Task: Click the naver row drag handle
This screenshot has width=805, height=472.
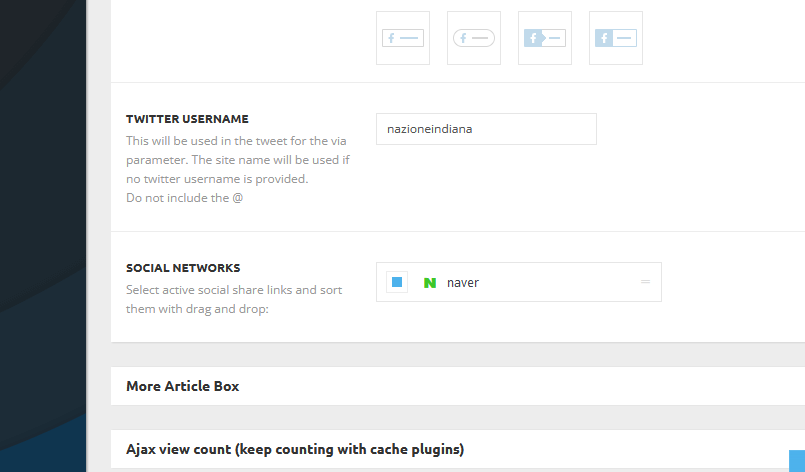Action: (645, 283)
